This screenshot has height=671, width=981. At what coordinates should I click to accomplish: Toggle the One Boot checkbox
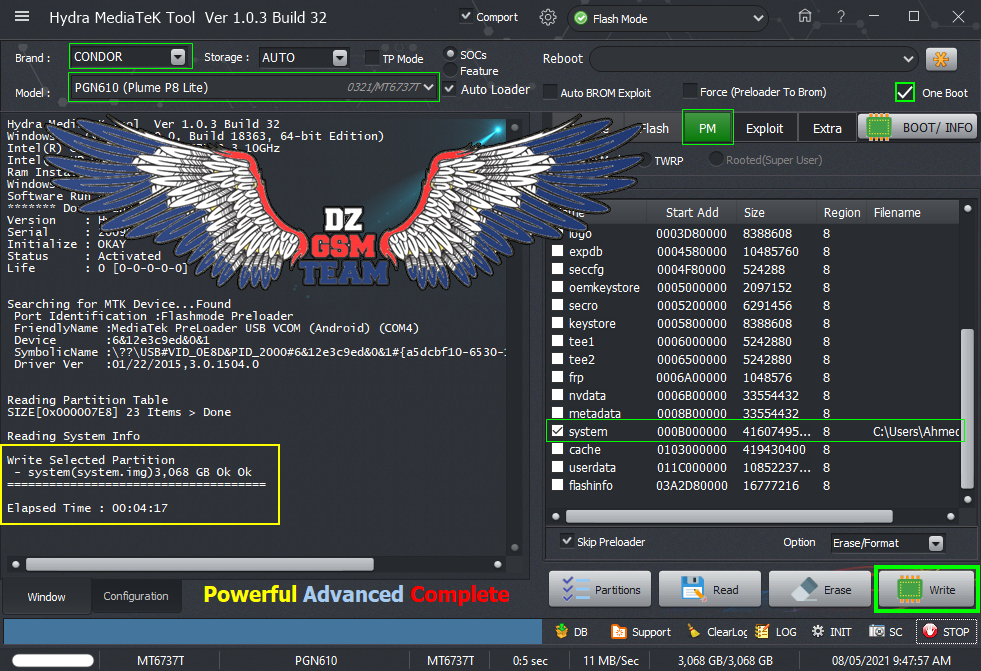point(905,92)
